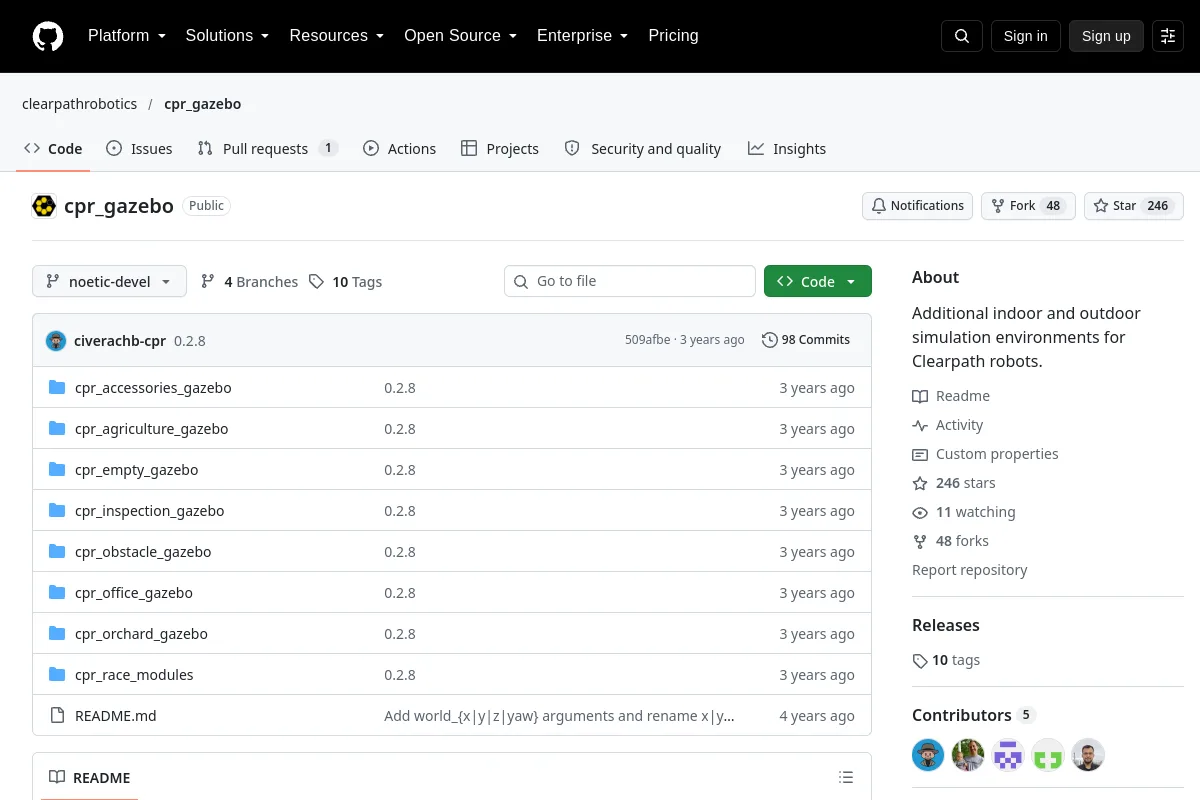Star the cpr_gazebo repository
Viewport: 1200px width, 800px height.
pyautogui.click(x=1134, y=206)
